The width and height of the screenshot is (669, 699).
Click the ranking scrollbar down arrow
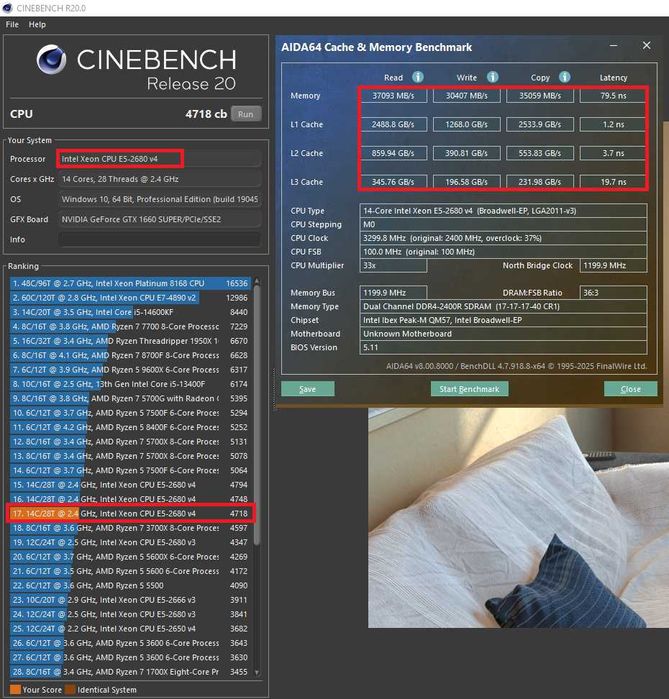click(x=257, y=672)
